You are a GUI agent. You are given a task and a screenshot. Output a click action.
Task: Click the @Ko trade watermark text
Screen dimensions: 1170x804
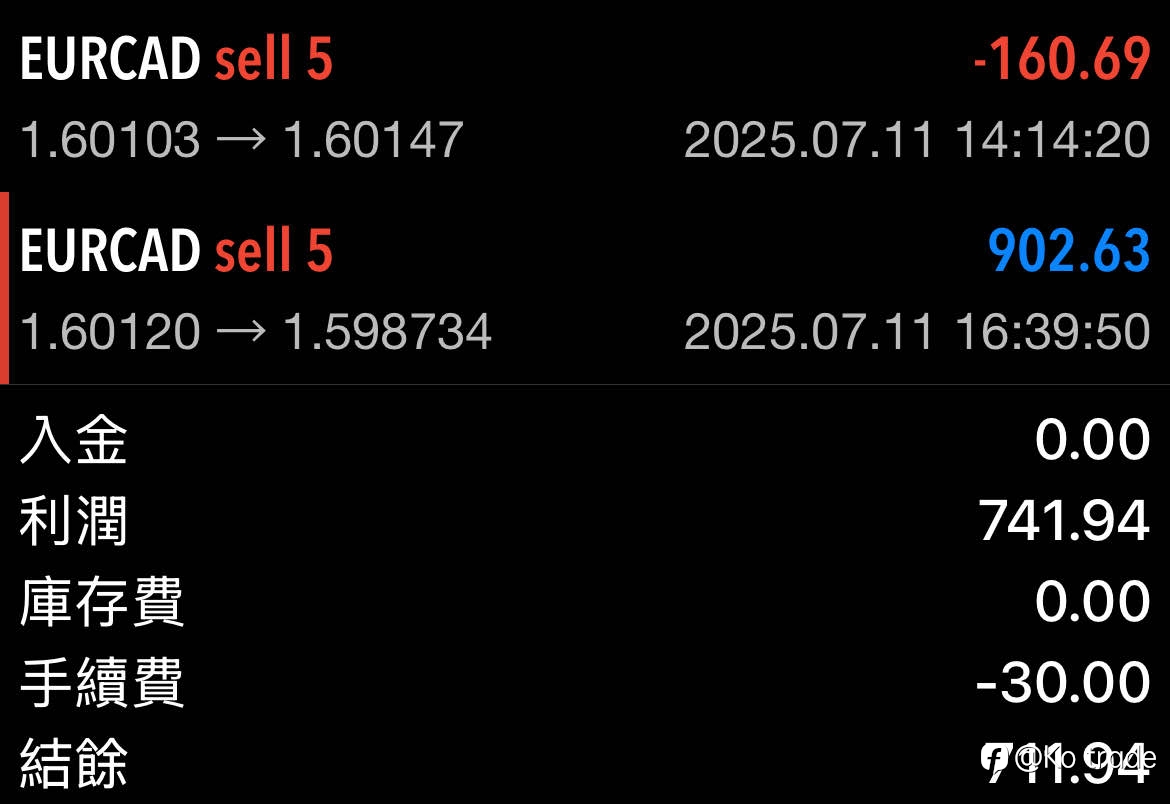pos(1086,758)
